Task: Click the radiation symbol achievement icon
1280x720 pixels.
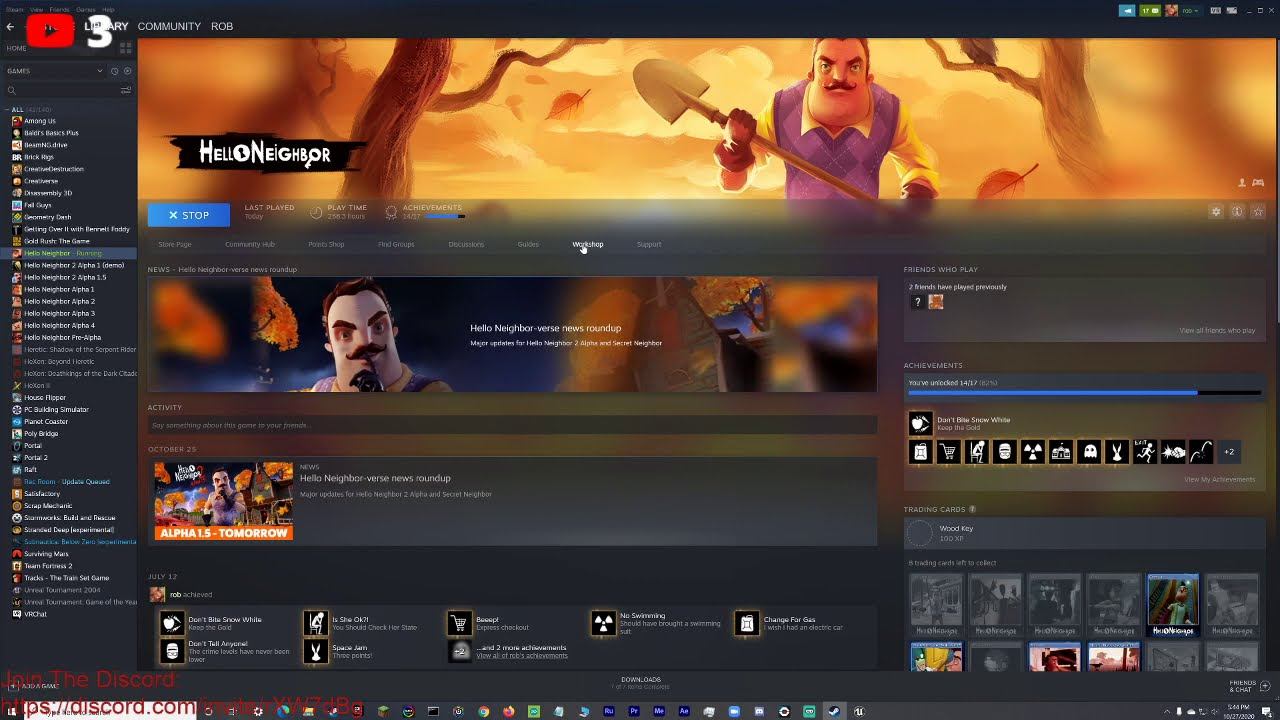Action: tap(1033, 452)
